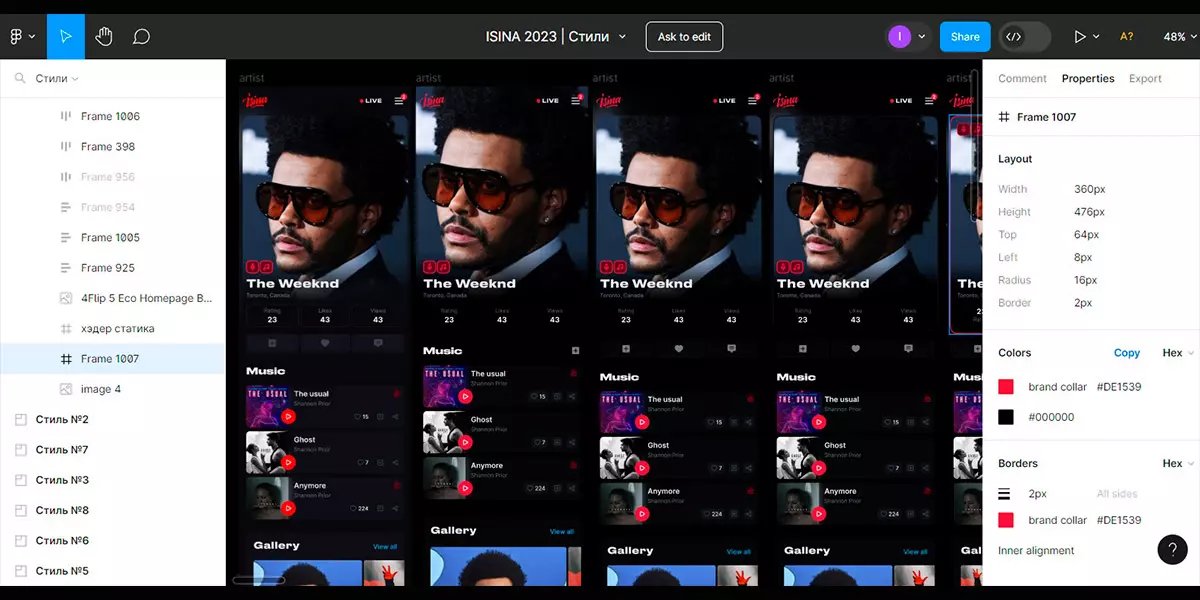The height and width of the screenshot is (600, 1200).
Task: Click the icon beside Frame 925 layer
Action: (x=66, y=268)
